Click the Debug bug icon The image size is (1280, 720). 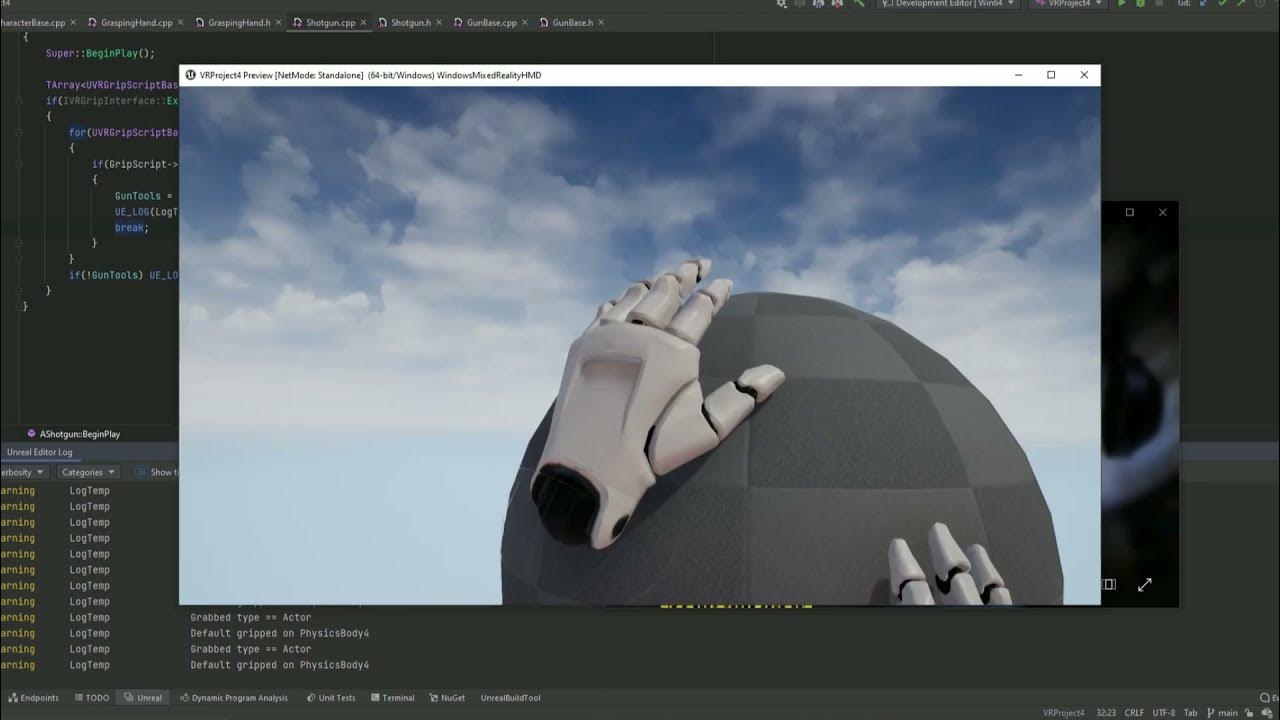point(1140,4)
